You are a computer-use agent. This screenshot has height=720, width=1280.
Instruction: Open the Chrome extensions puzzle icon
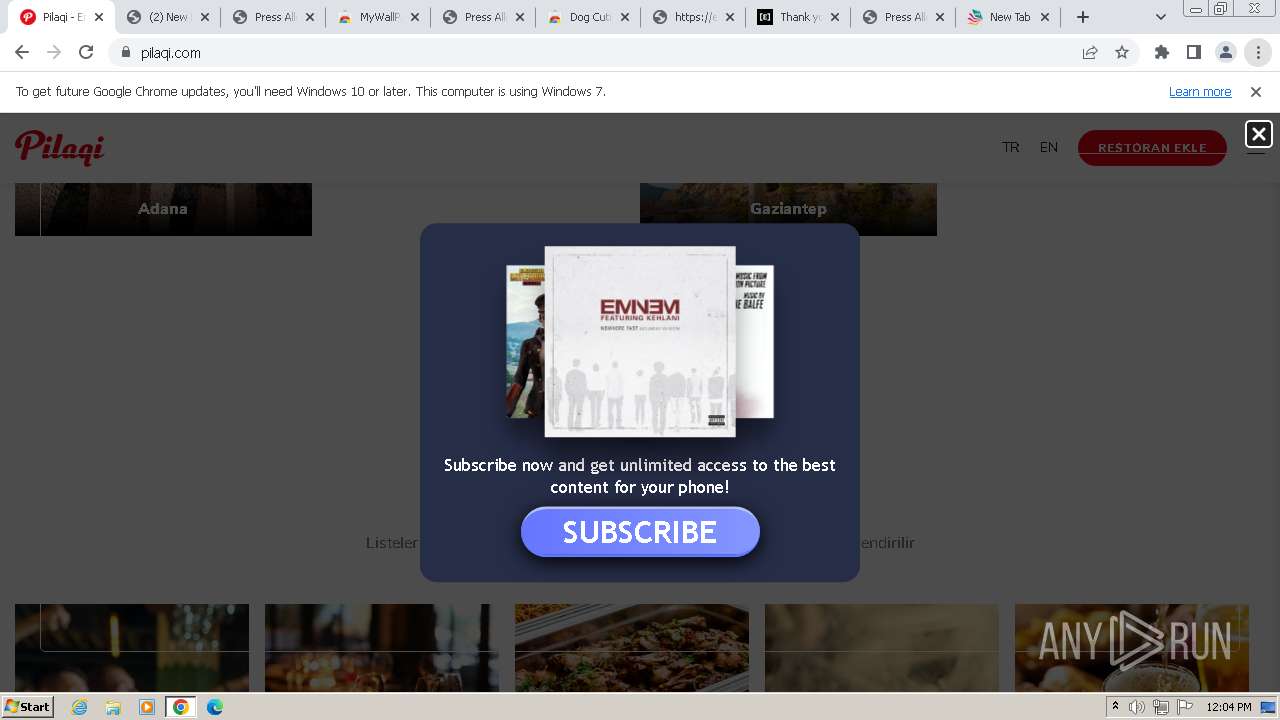1162,53
